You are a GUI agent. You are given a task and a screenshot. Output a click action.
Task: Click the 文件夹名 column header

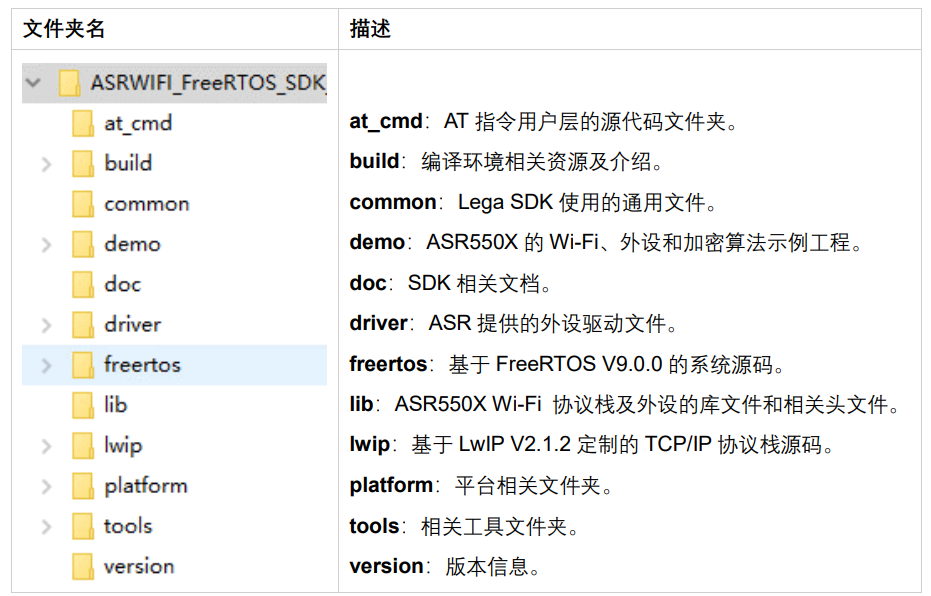[64, 28]
